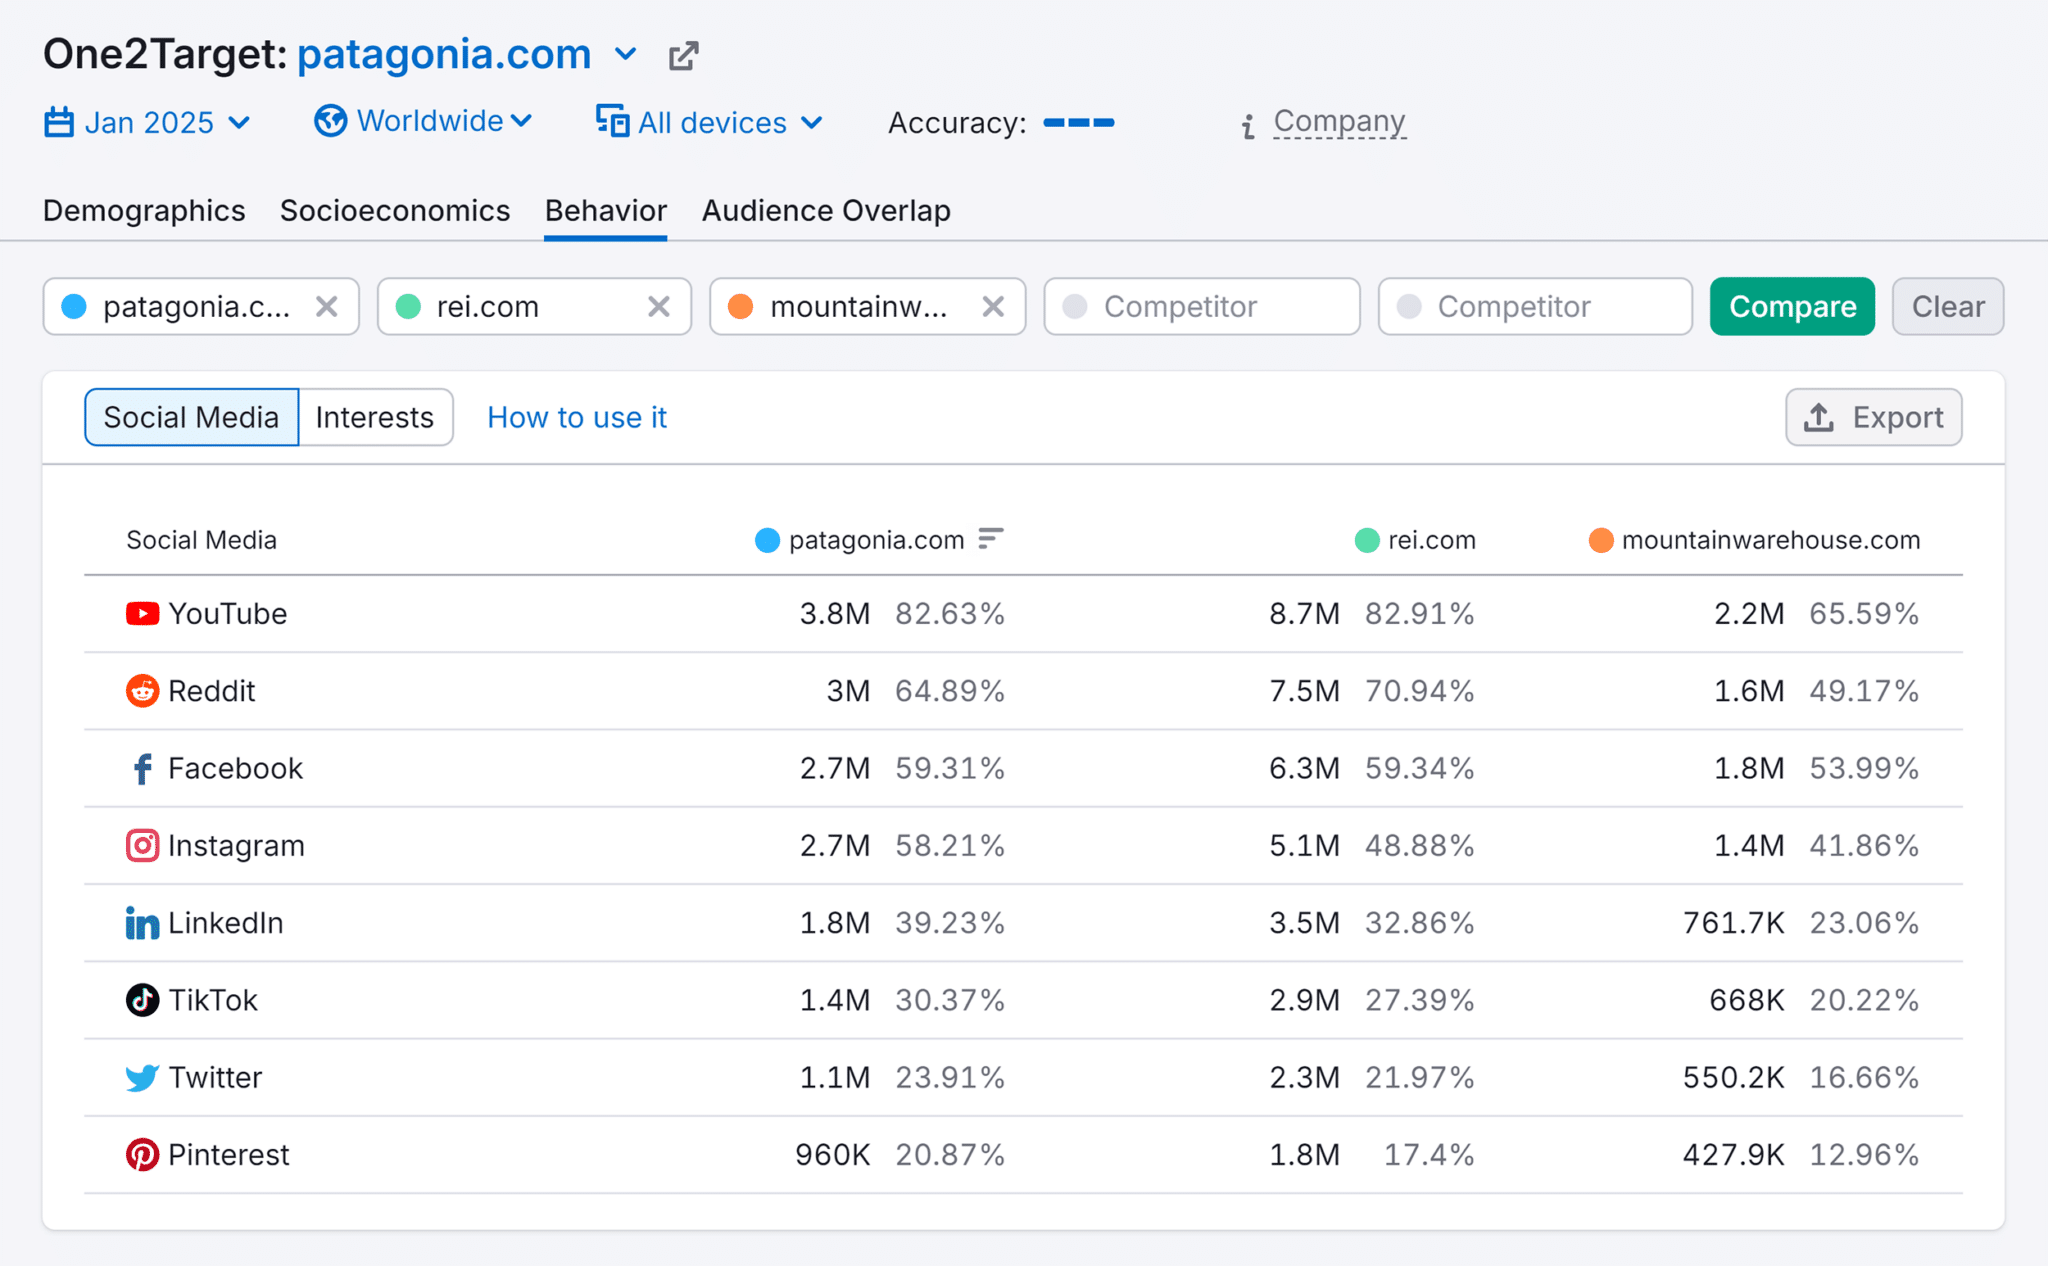Click the calendar icon beside Jan 2025
The height and width of the screenshot is (1266, 2048).
[59, 123]
